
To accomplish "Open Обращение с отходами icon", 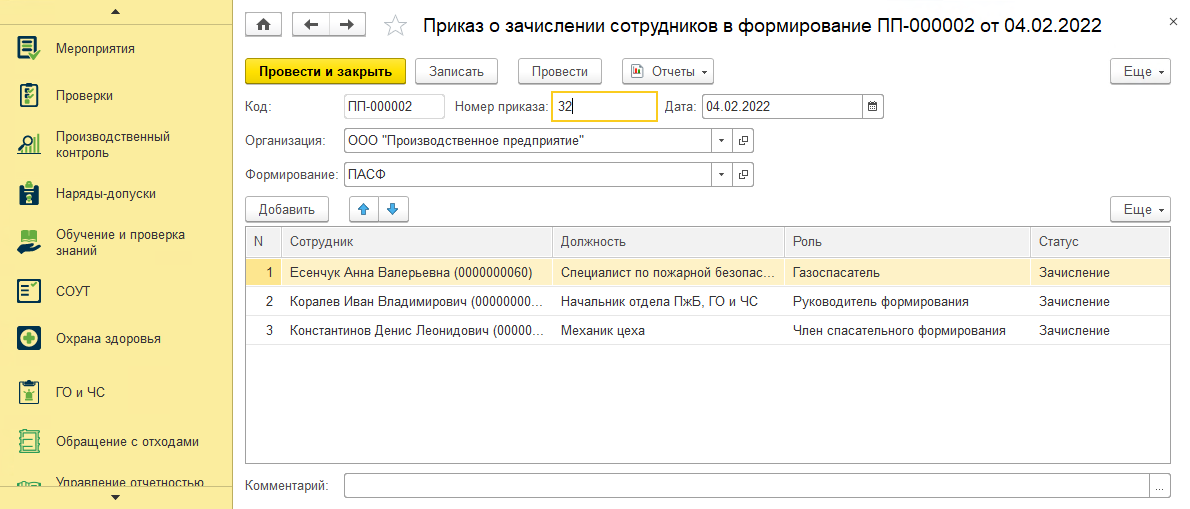I will 29,441.
